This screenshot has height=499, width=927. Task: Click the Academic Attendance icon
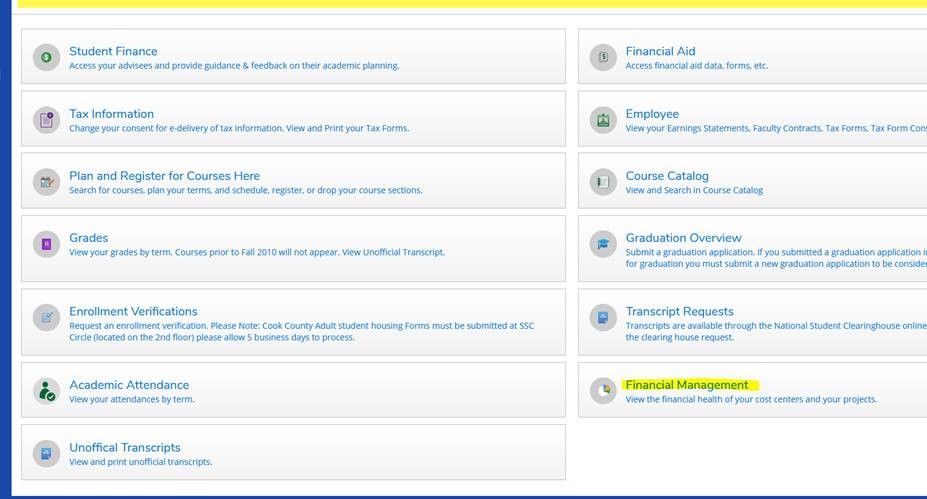[46, 391]
